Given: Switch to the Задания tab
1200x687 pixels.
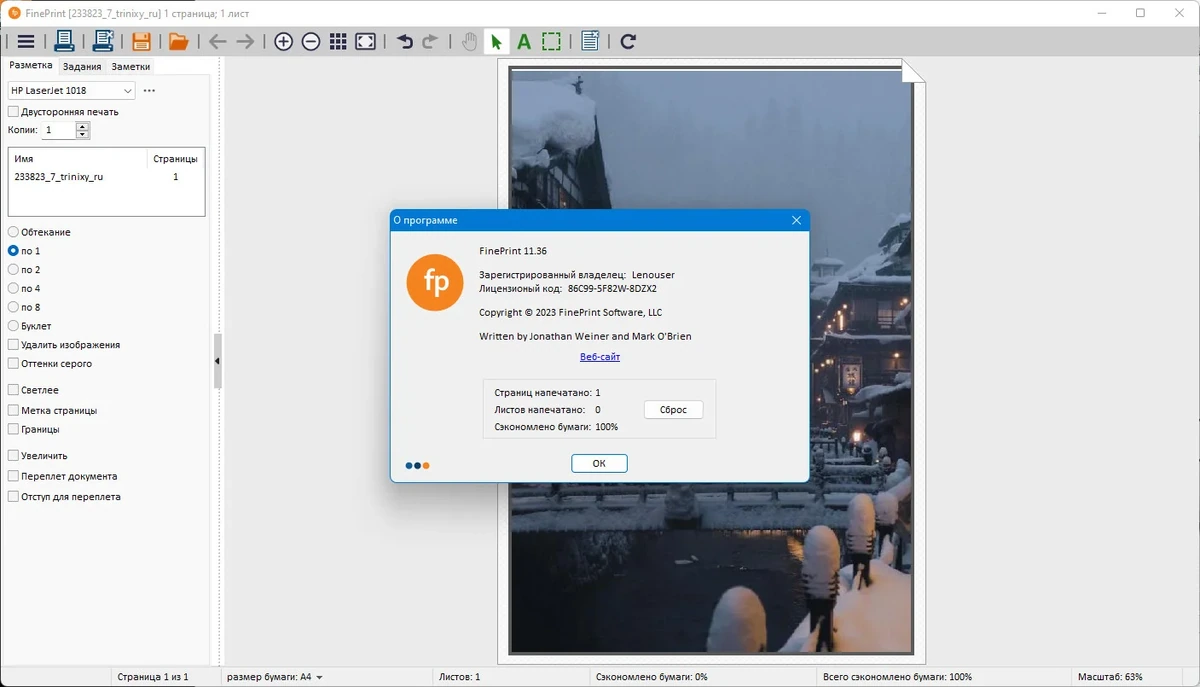Looking at the screenshot, I should [x=81, y=66].
